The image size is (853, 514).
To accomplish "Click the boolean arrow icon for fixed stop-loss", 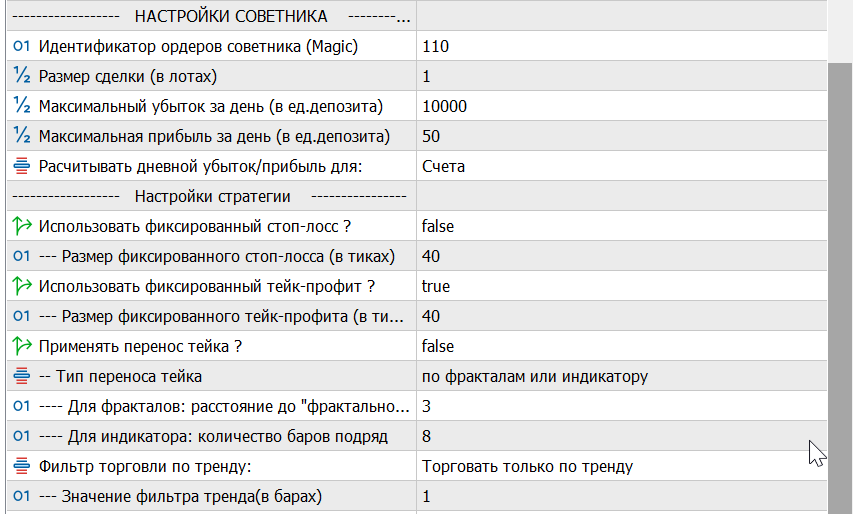I will click(22, 226).
